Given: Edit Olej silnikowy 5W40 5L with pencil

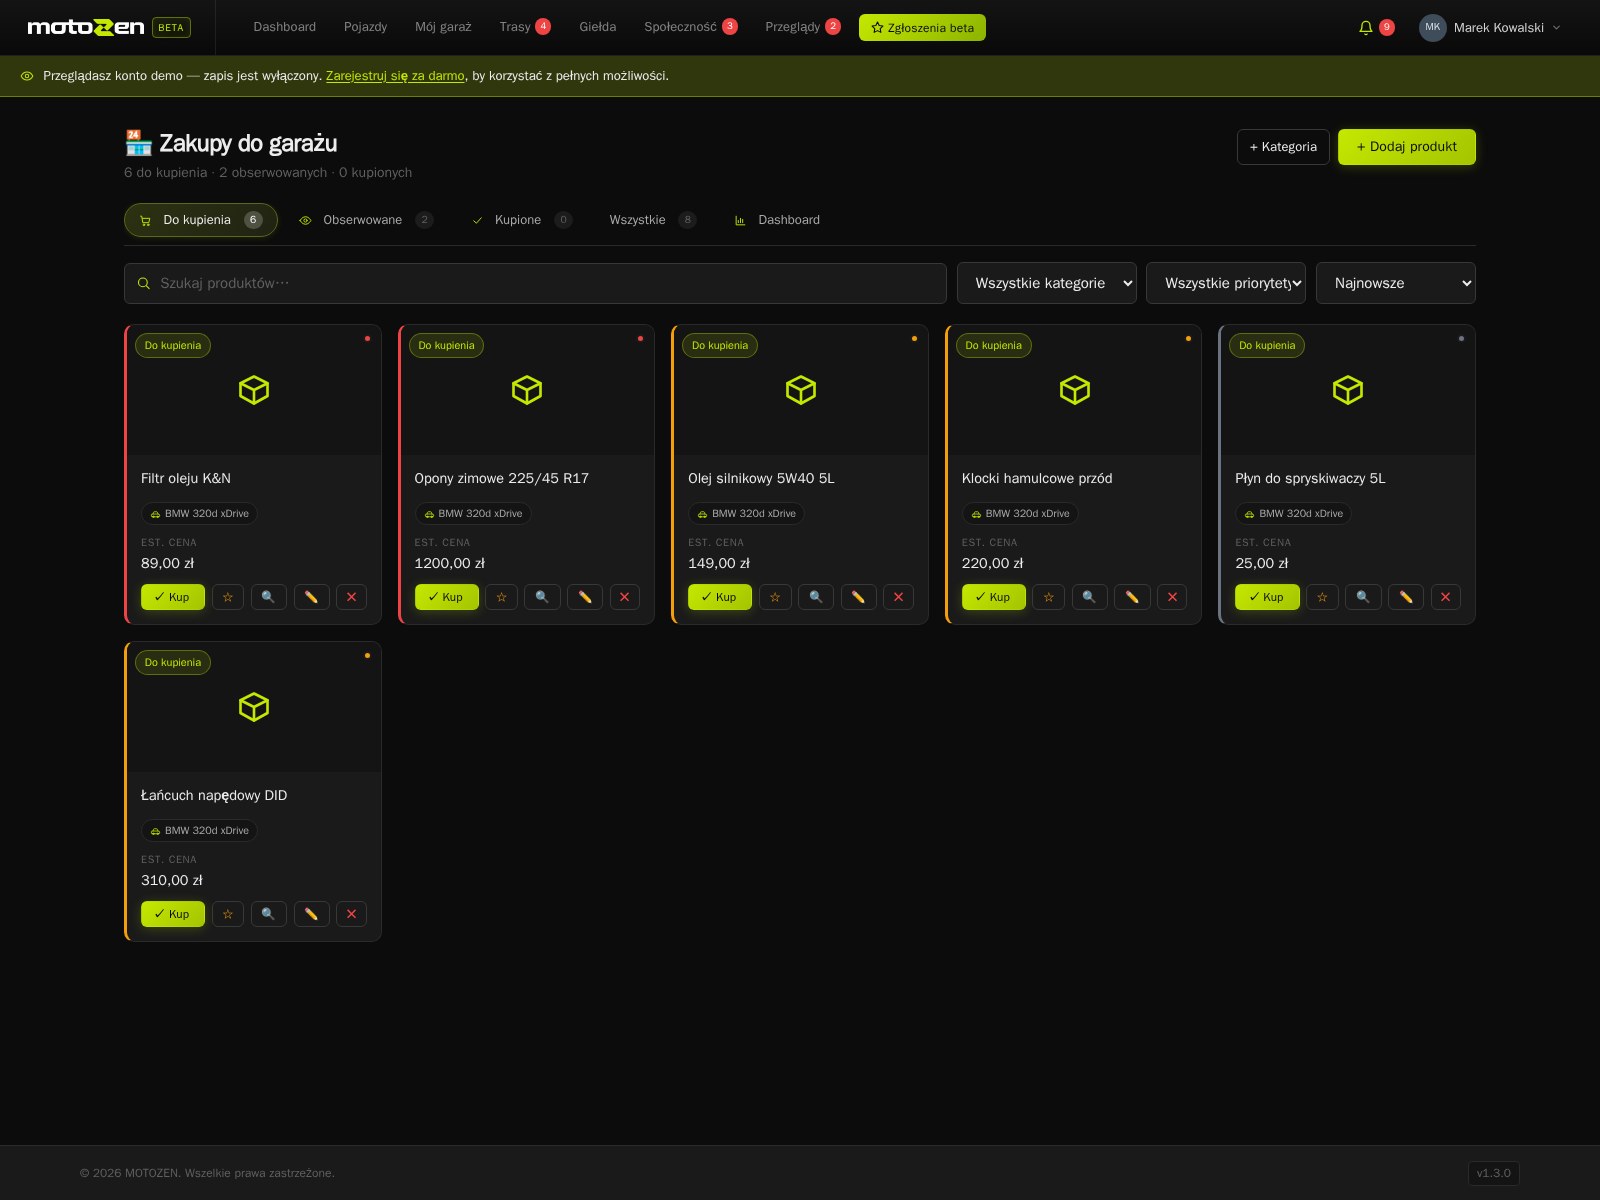Looking at the screenshot, I should pos(858,597).
